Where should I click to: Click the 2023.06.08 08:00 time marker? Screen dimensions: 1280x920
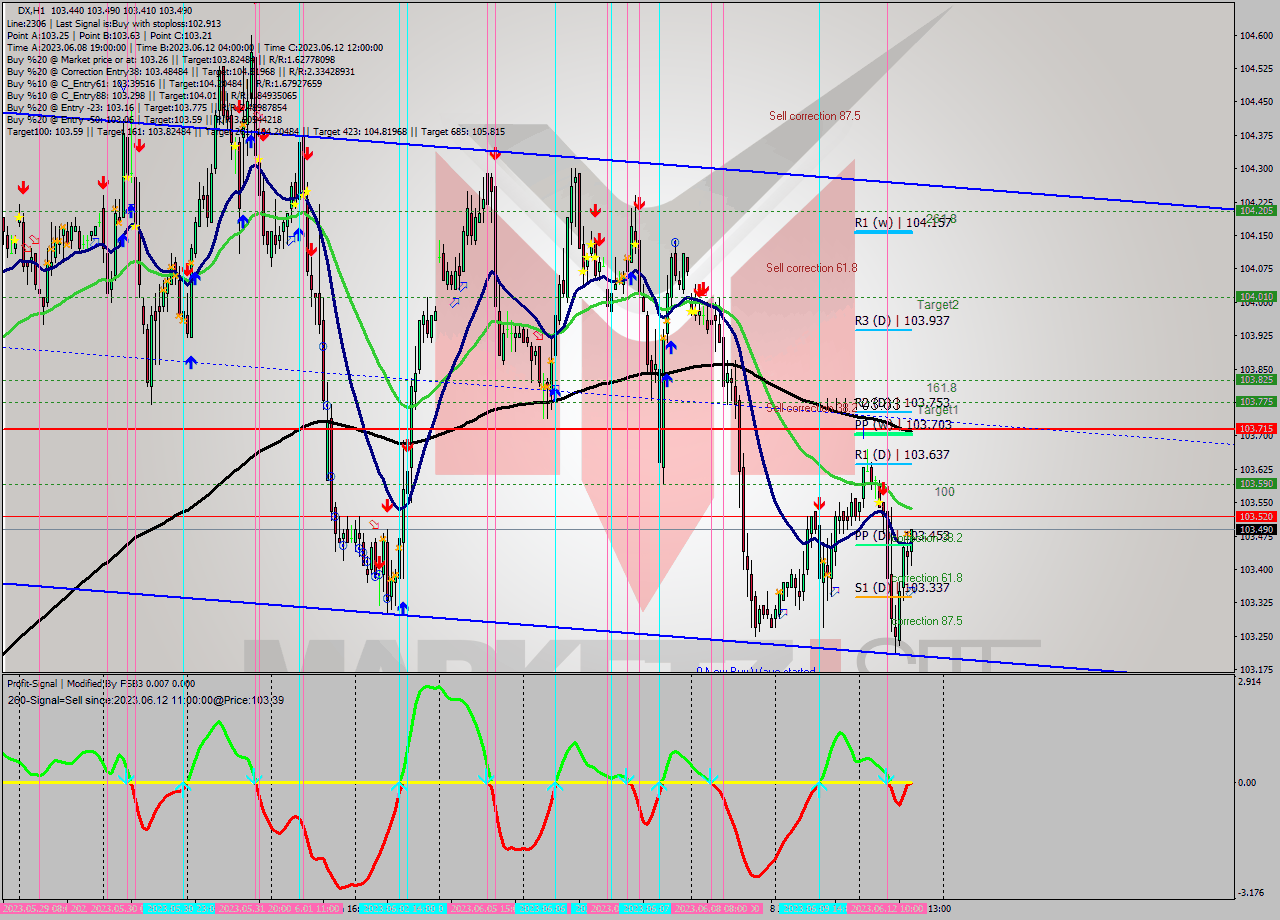(718, 909)
